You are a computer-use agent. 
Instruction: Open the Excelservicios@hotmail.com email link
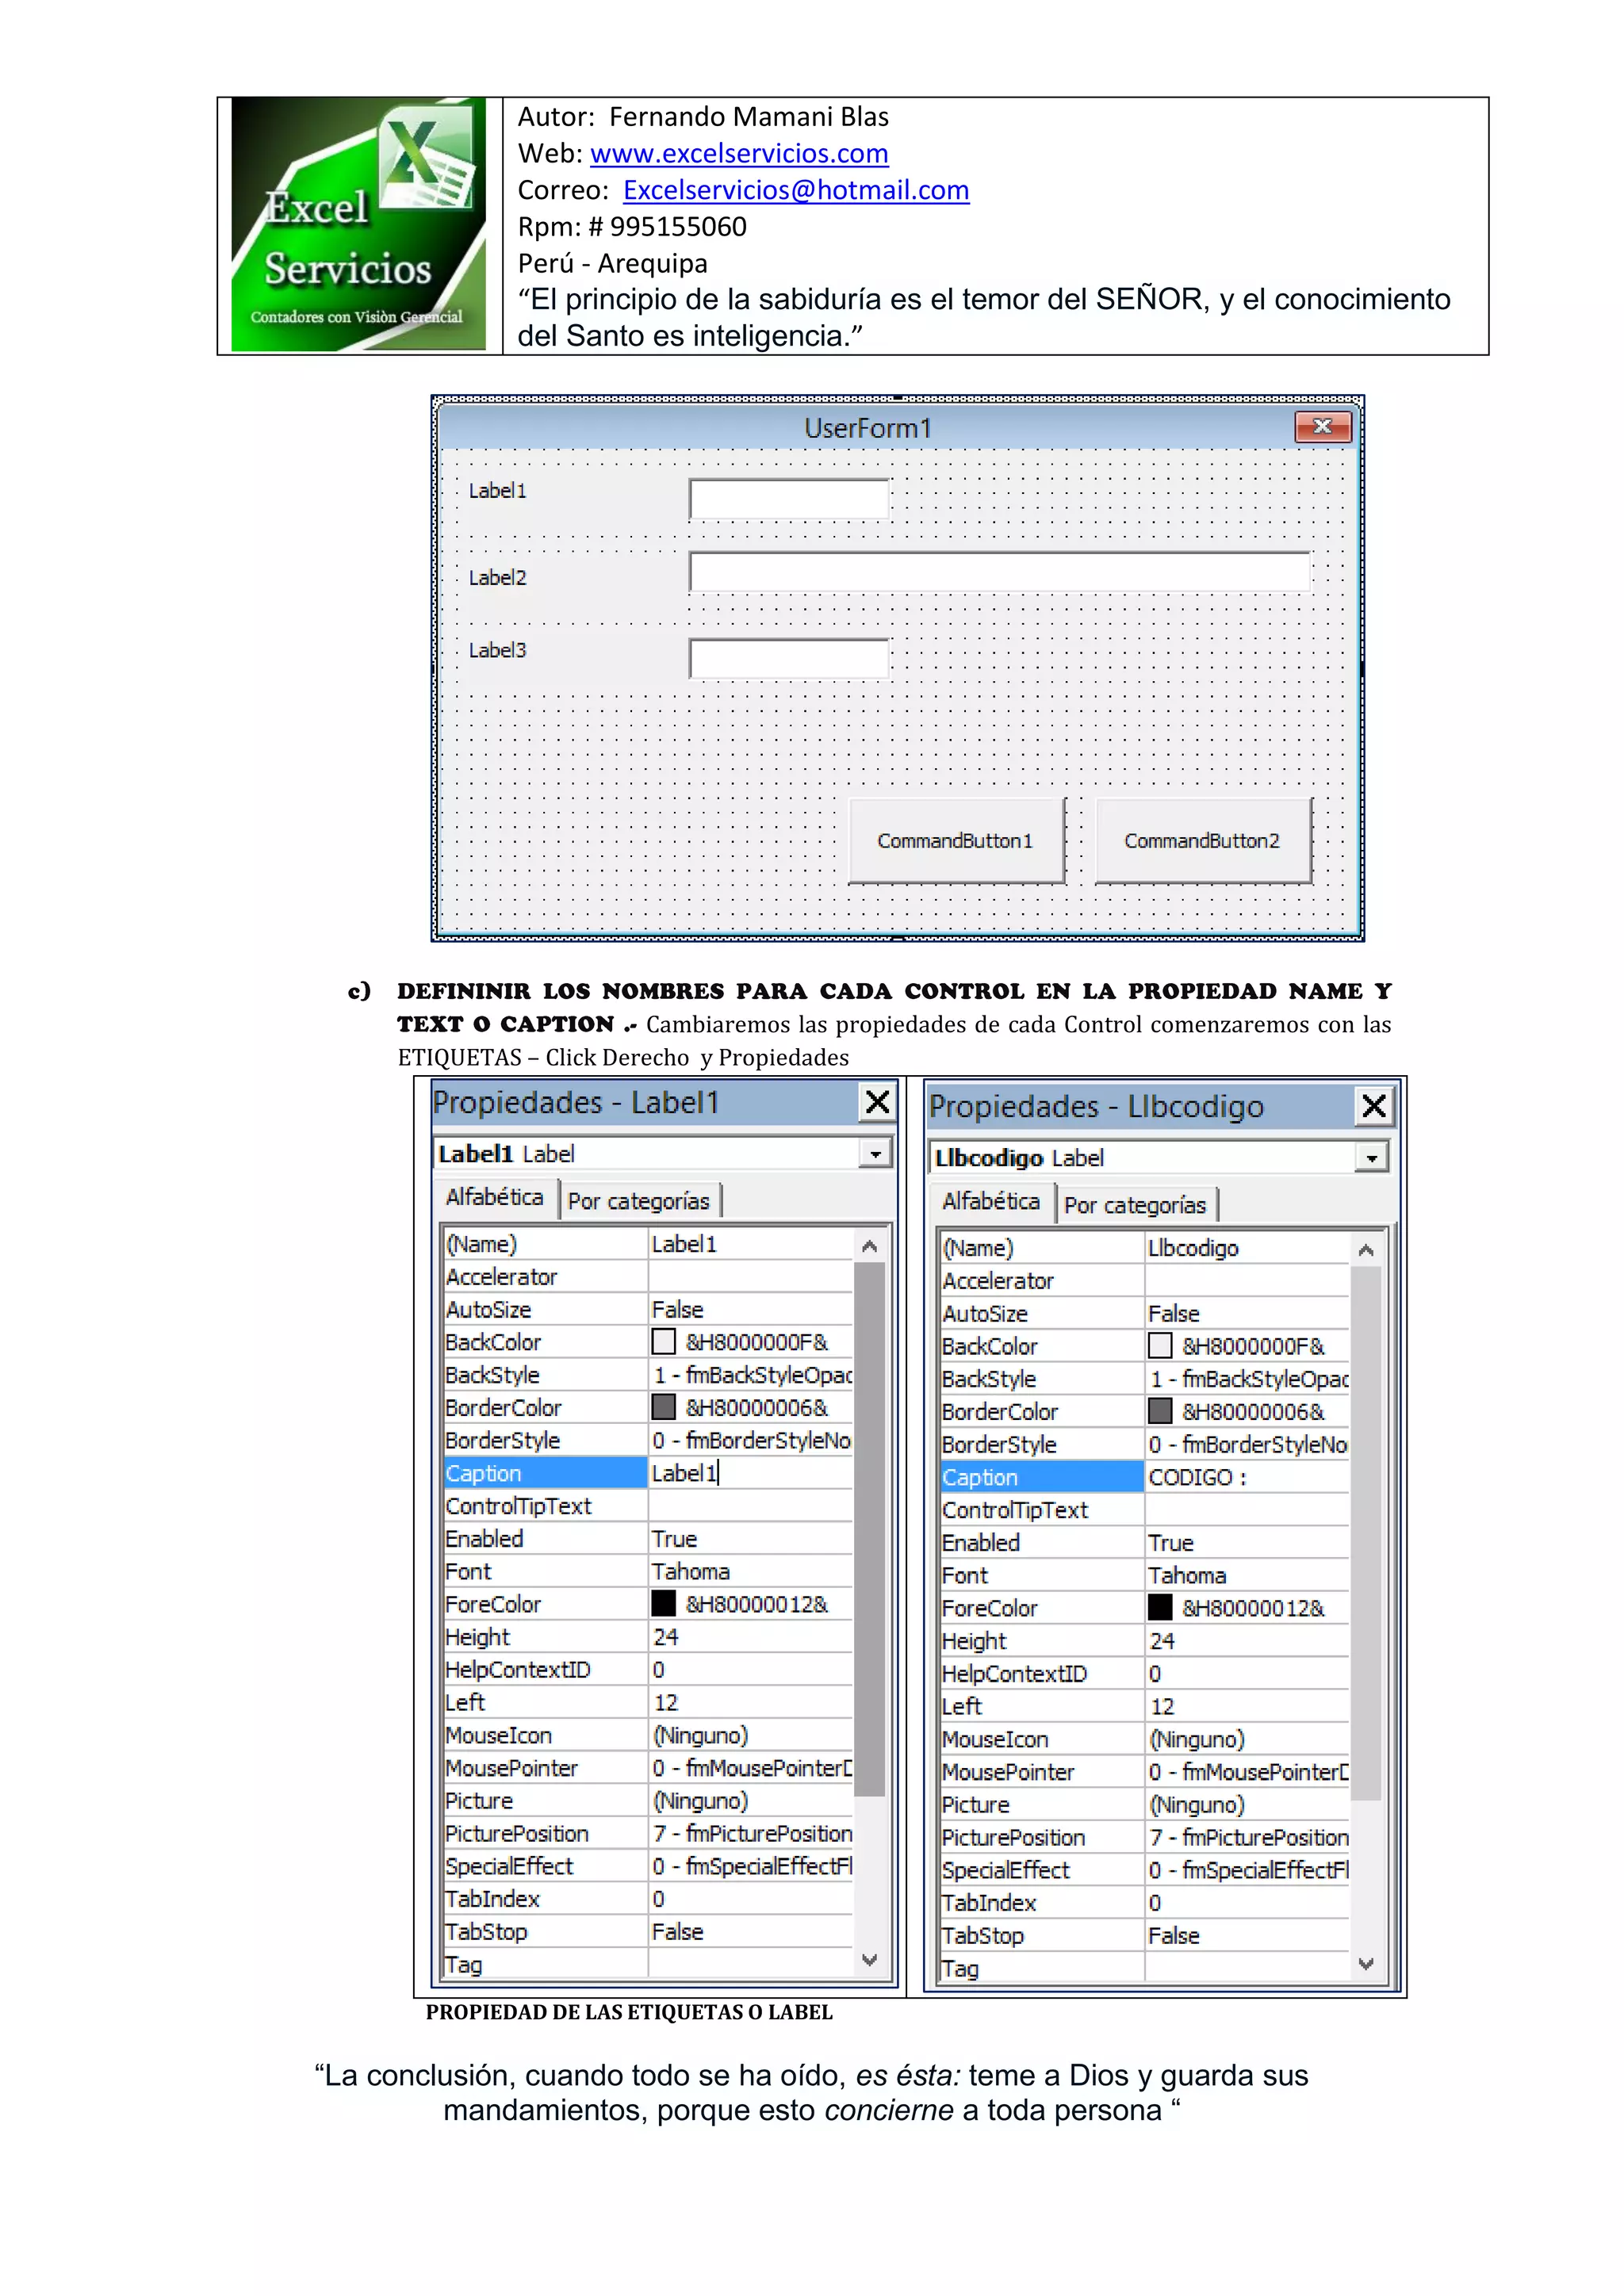pos(795,190)
